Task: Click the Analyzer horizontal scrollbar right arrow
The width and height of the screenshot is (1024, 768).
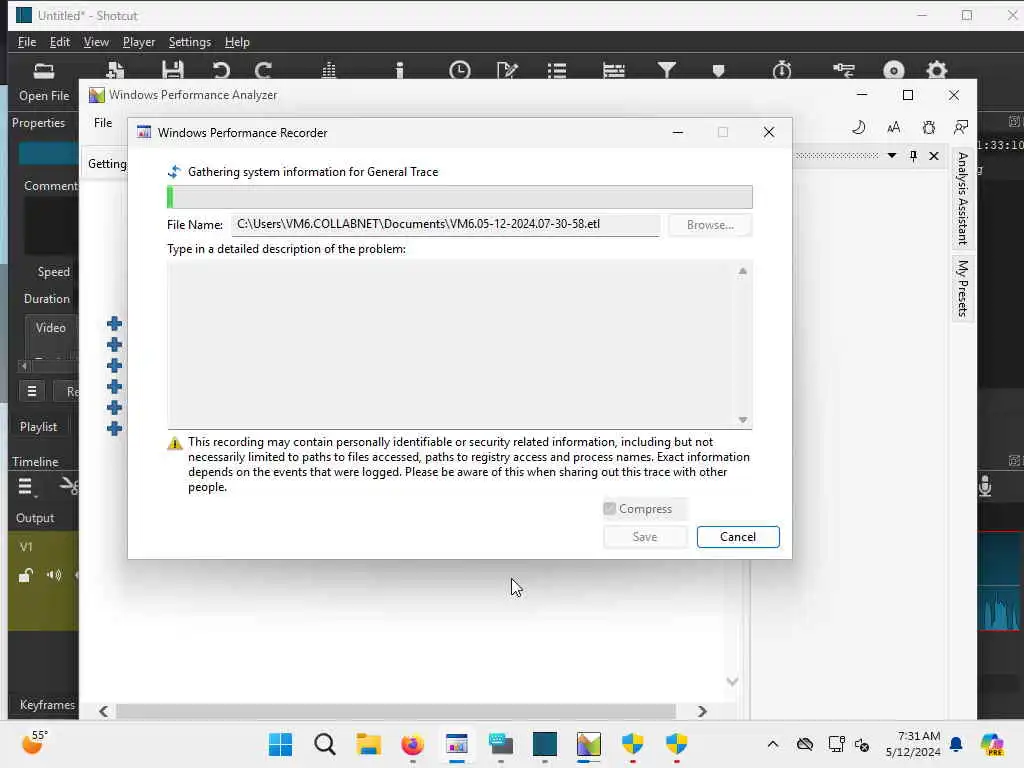Action: [x=702, y=711]
